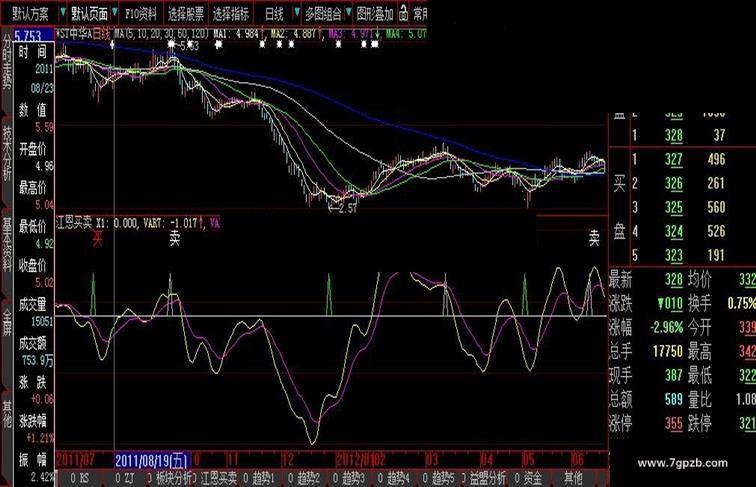This screenshot has height=487, width=756.
Task: Select the 趋势4 bottom tab
Action: pos(394,478)
